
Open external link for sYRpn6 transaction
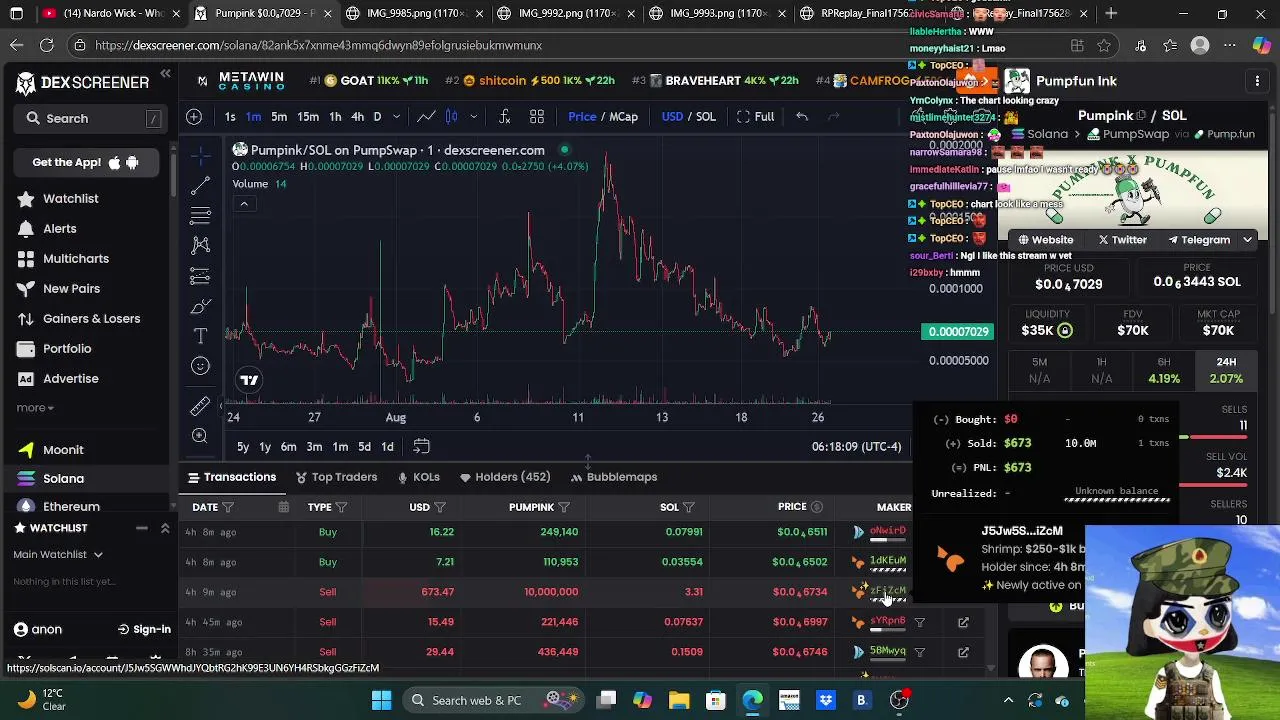tap(963, 622)
